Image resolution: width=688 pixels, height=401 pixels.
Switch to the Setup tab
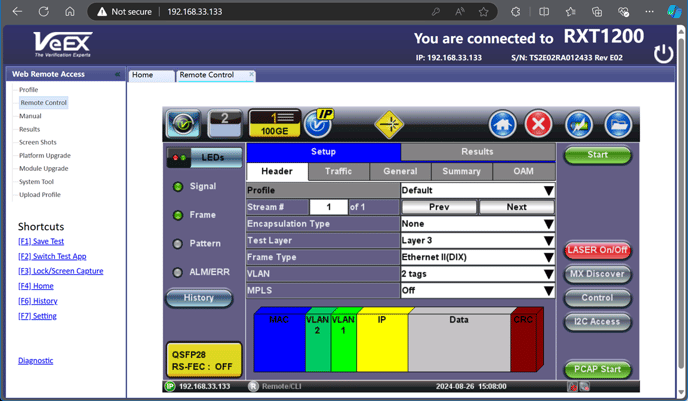pyautogui.click(x=323, y=152)
